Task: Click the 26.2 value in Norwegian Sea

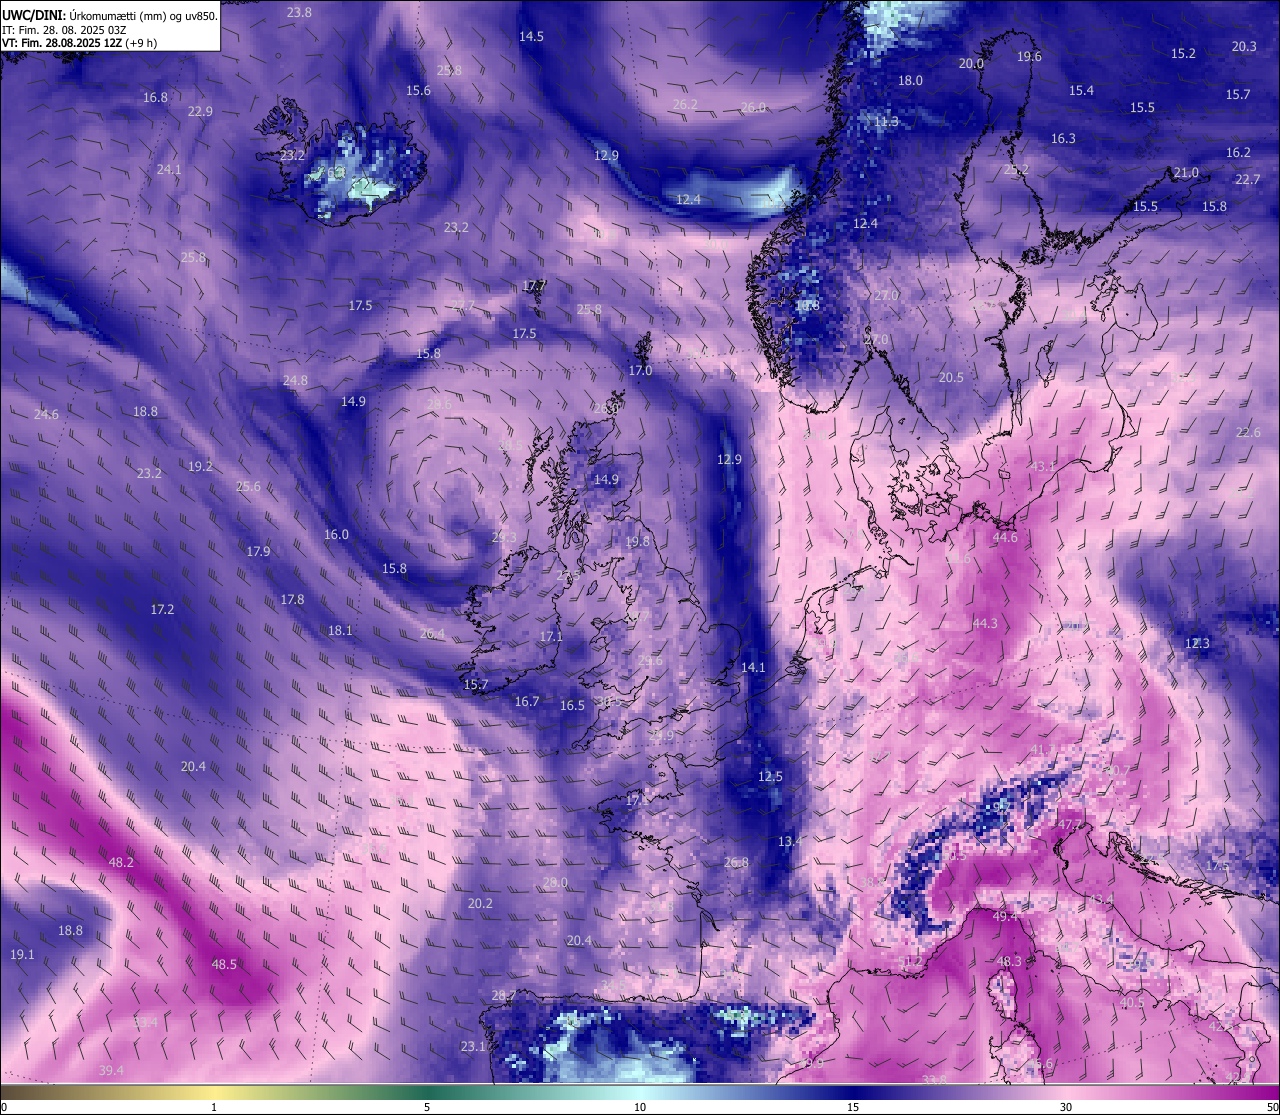Action: (x=685, y=104)
